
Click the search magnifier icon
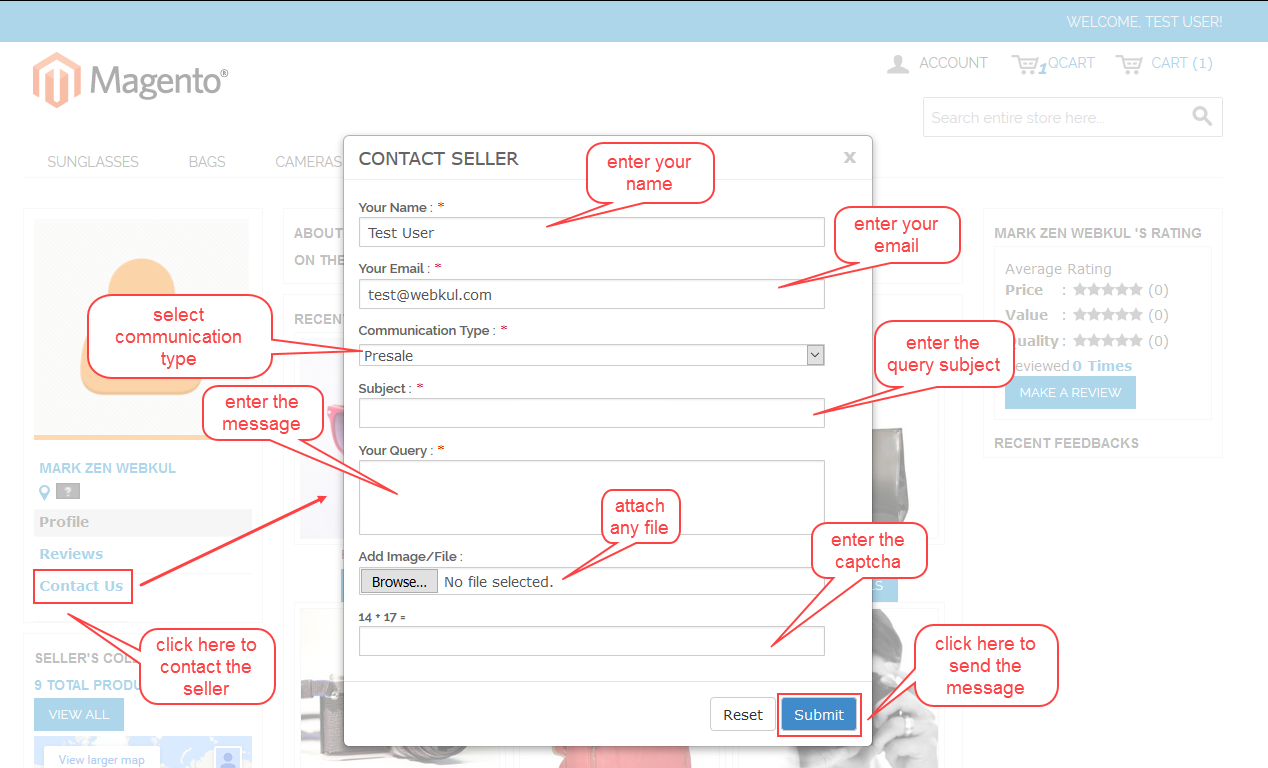coord(1203,117)
